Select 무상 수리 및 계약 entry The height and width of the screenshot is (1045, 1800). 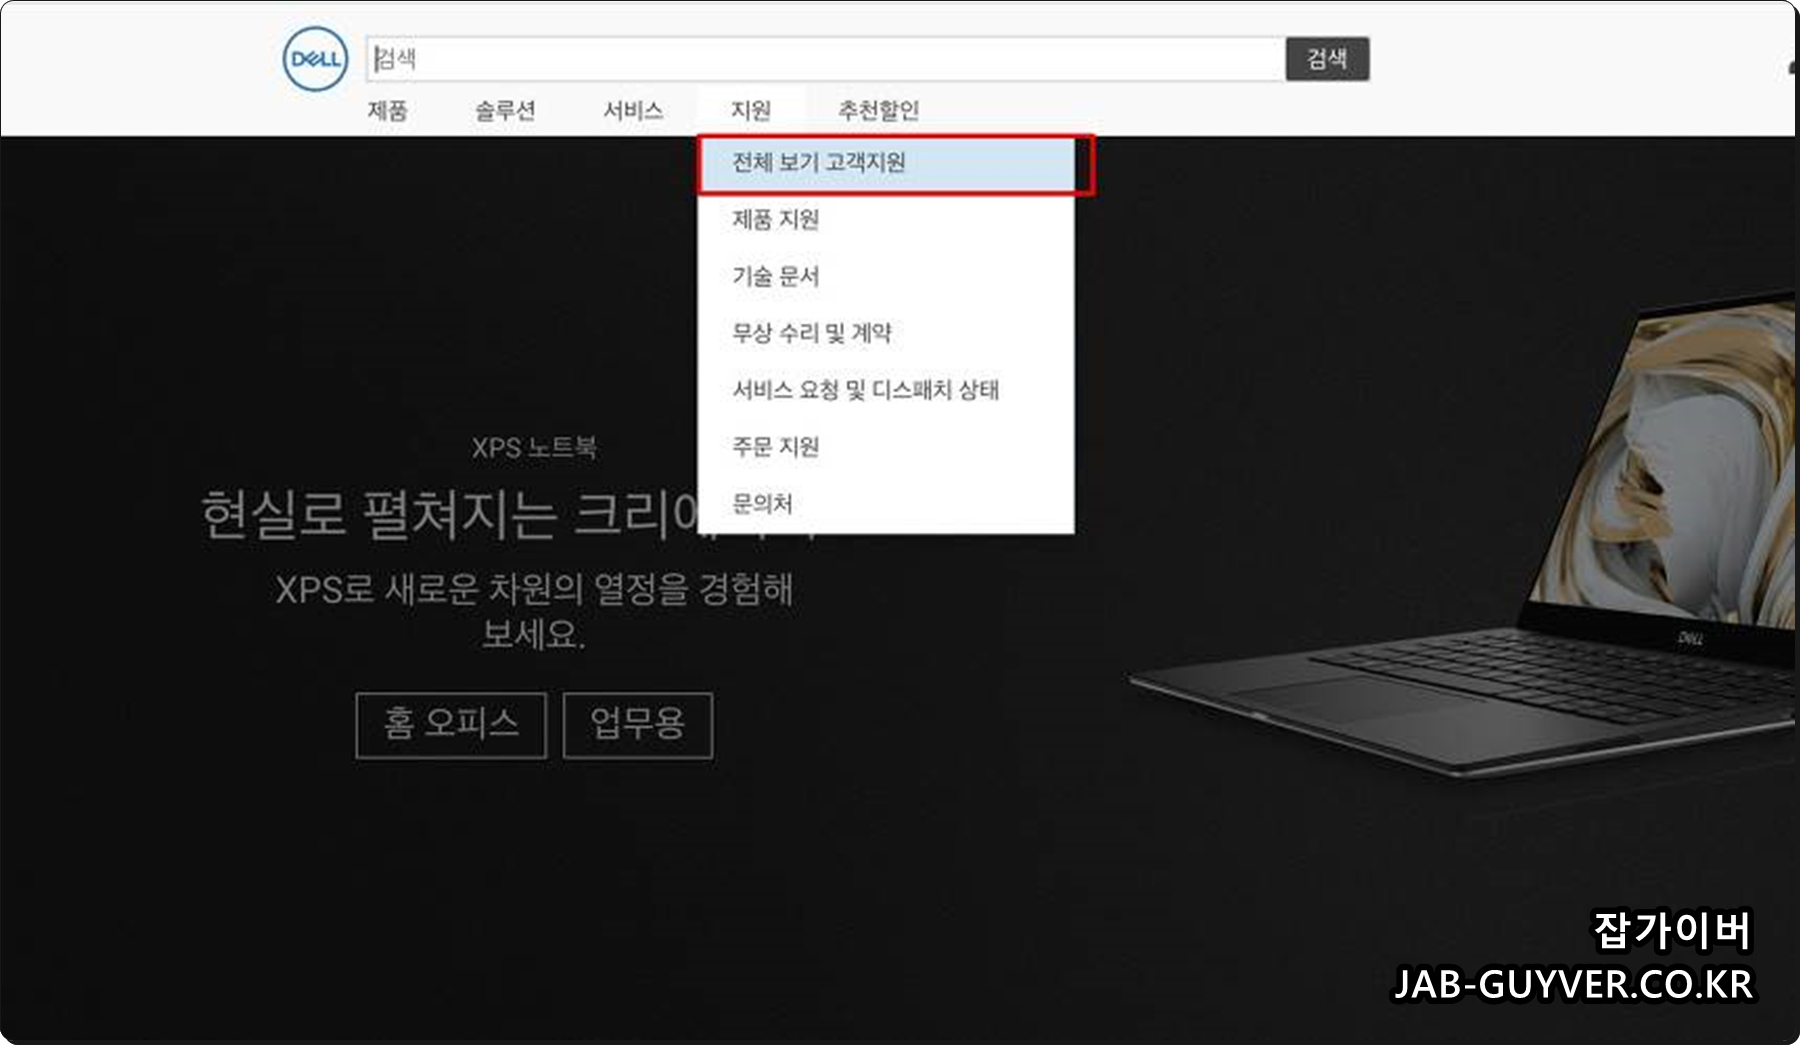[x=886, y=333]
